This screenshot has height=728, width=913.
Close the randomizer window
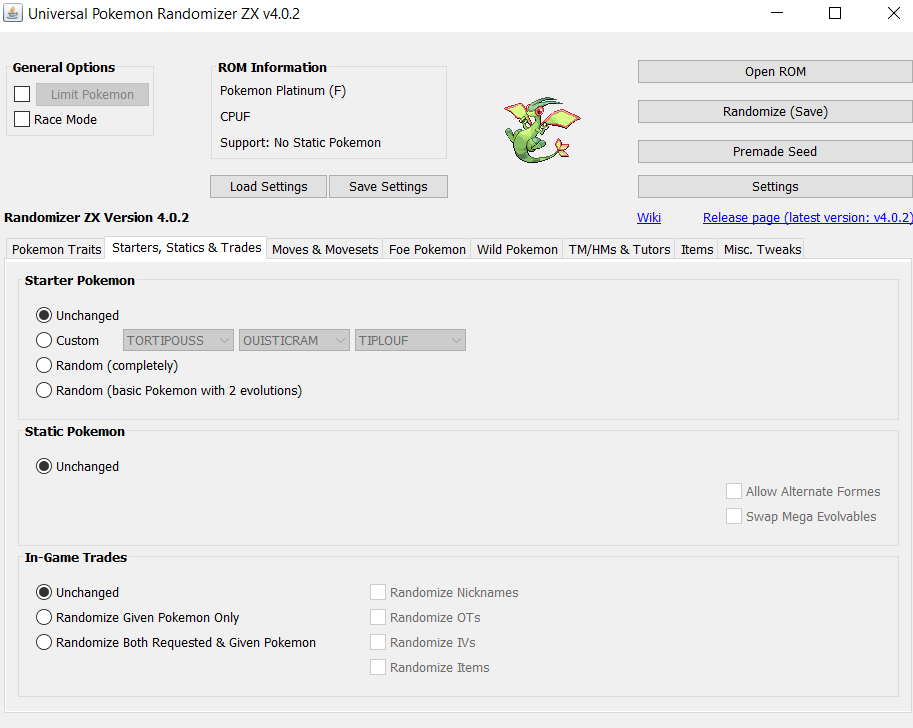tap(894, 13)
